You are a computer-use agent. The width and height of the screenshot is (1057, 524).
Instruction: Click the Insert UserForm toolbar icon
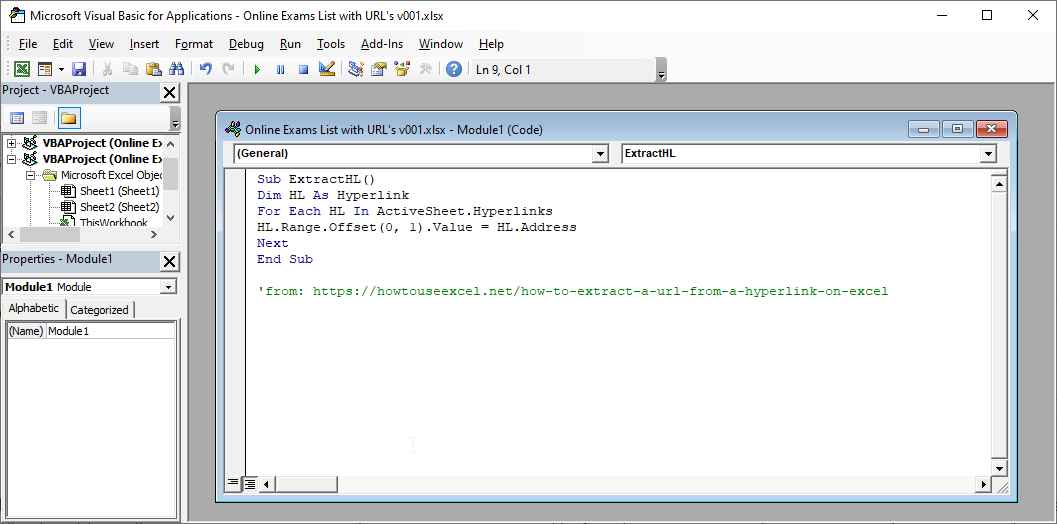[45, 69]
